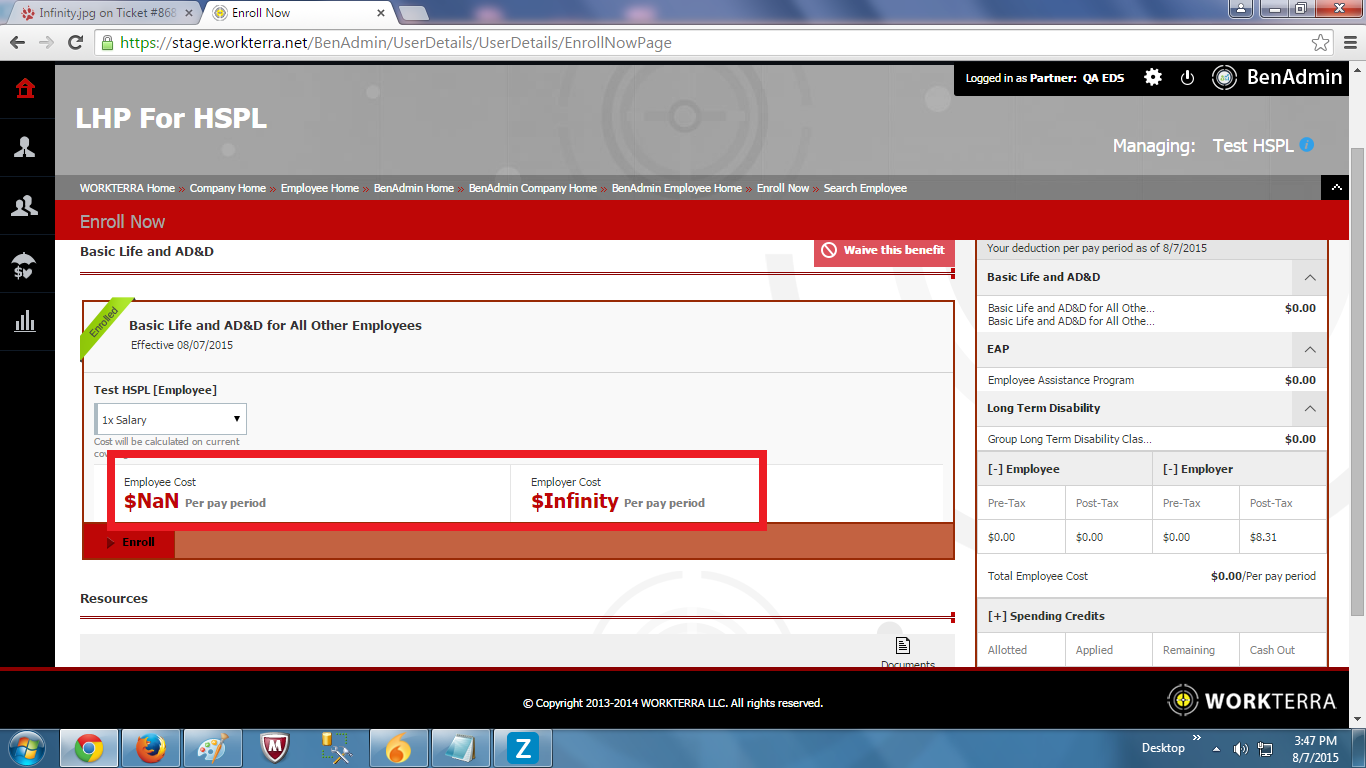Click Enroll Now breadcrumb link
The image size is (1366, 768).
(783, 188)
